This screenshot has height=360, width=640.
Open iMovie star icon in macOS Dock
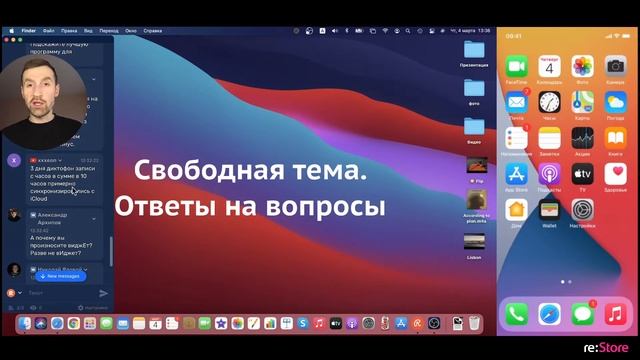pos(221,324)
